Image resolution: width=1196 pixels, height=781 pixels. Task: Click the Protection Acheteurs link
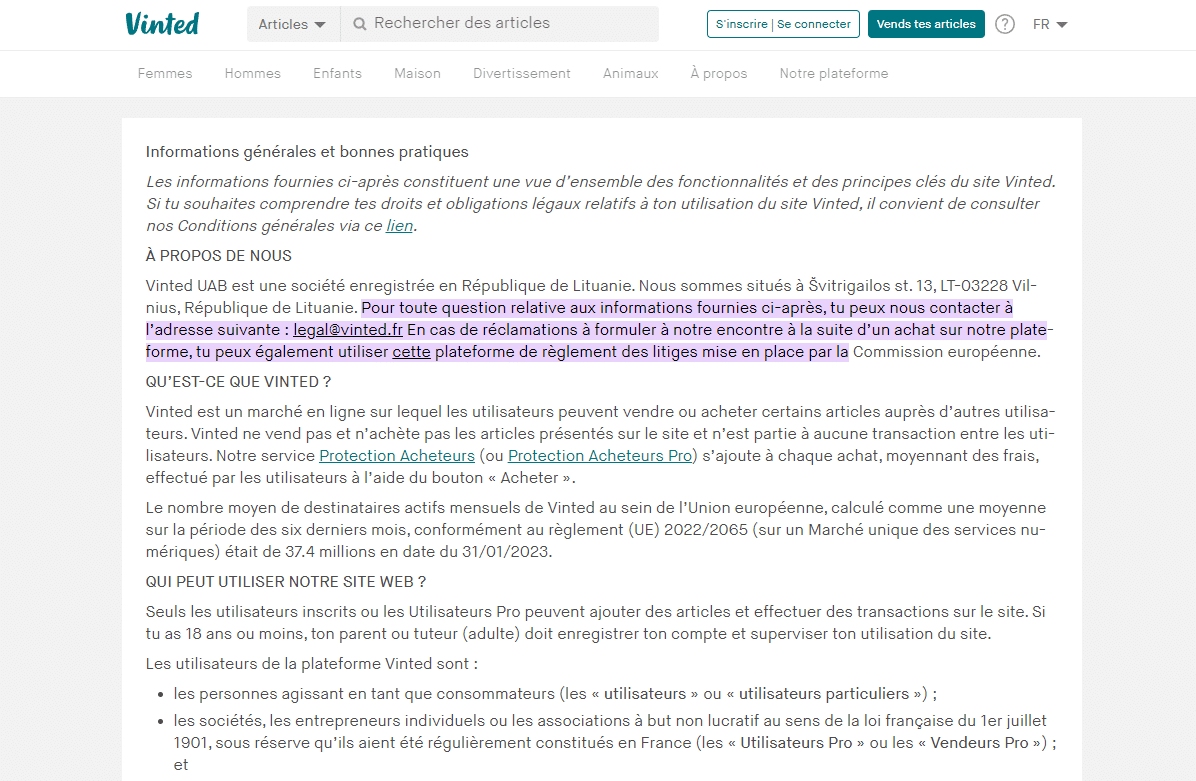tap(397, 455)
